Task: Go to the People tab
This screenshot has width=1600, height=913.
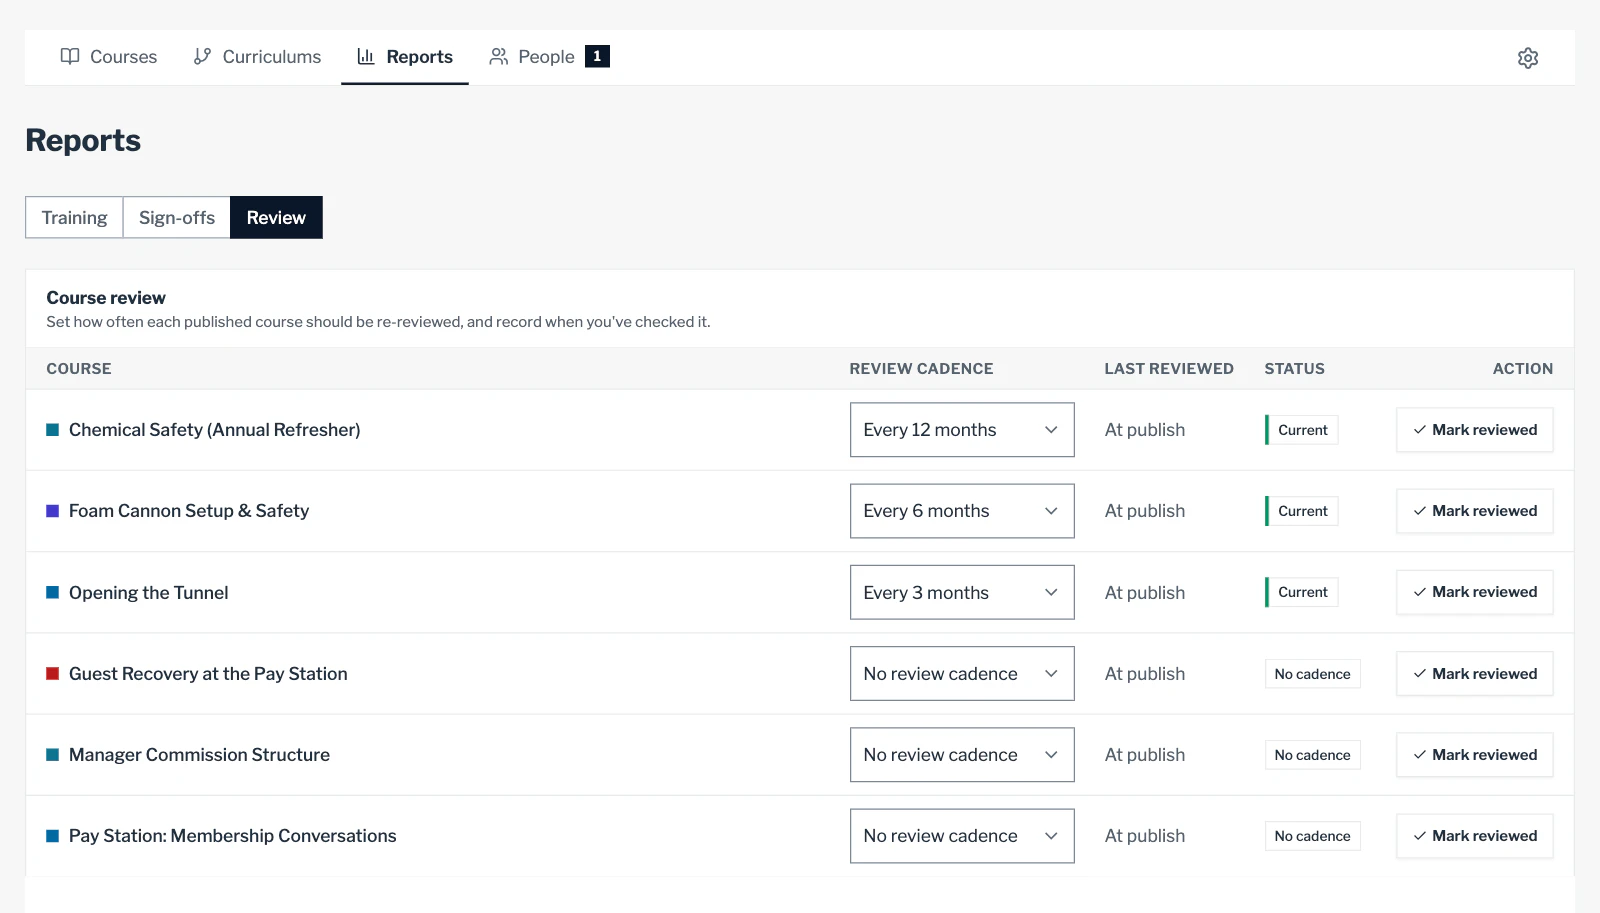Action: [x=549, y=57]
